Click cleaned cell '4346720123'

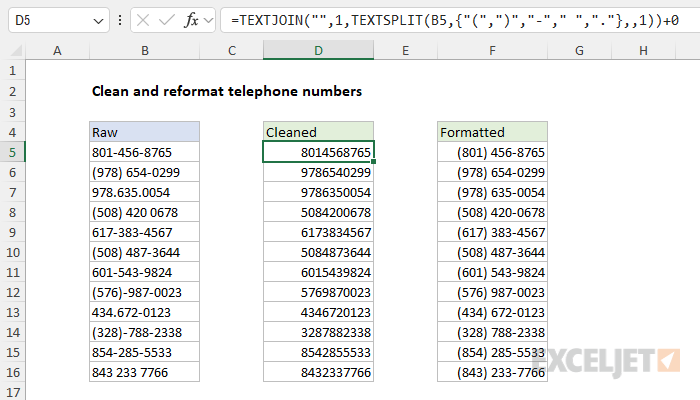(318, 312)
